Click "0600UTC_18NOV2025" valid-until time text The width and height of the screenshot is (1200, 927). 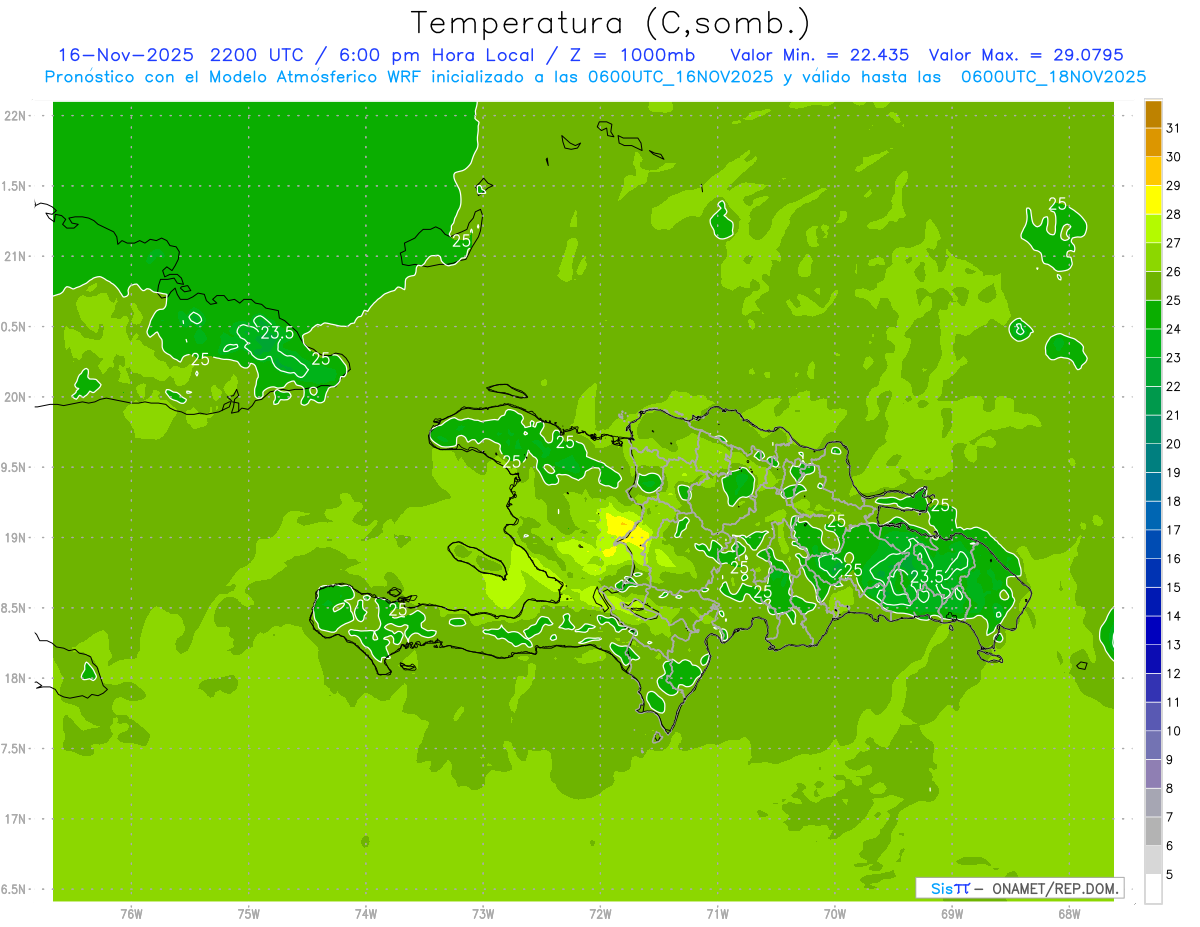coord(1053,77)
